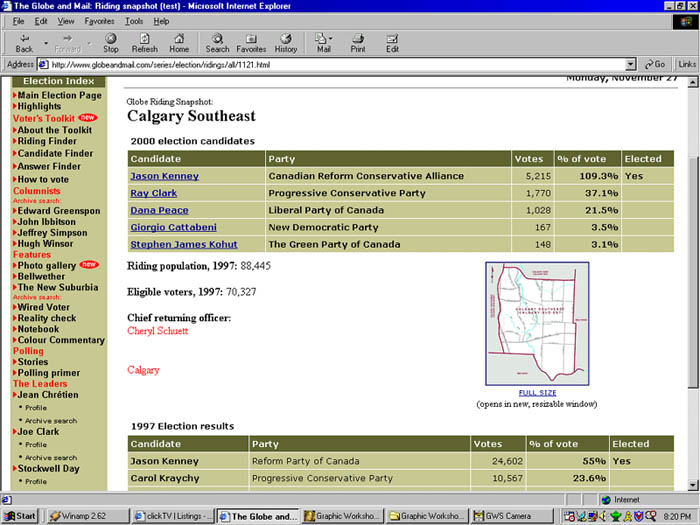700x525 pixels.
Task: Open the Jeffrey Simpson columnist link
Action: [x=52, y=233]
